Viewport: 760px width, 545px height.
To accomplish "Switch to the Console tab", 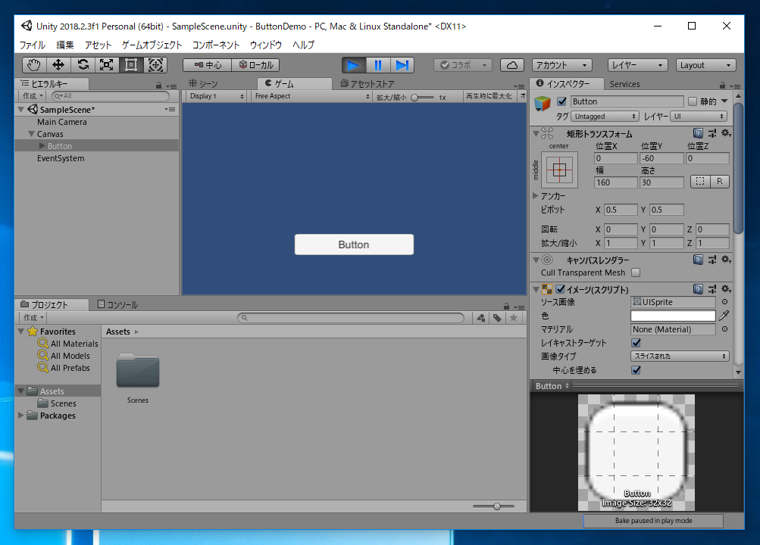I will (118, 305).
